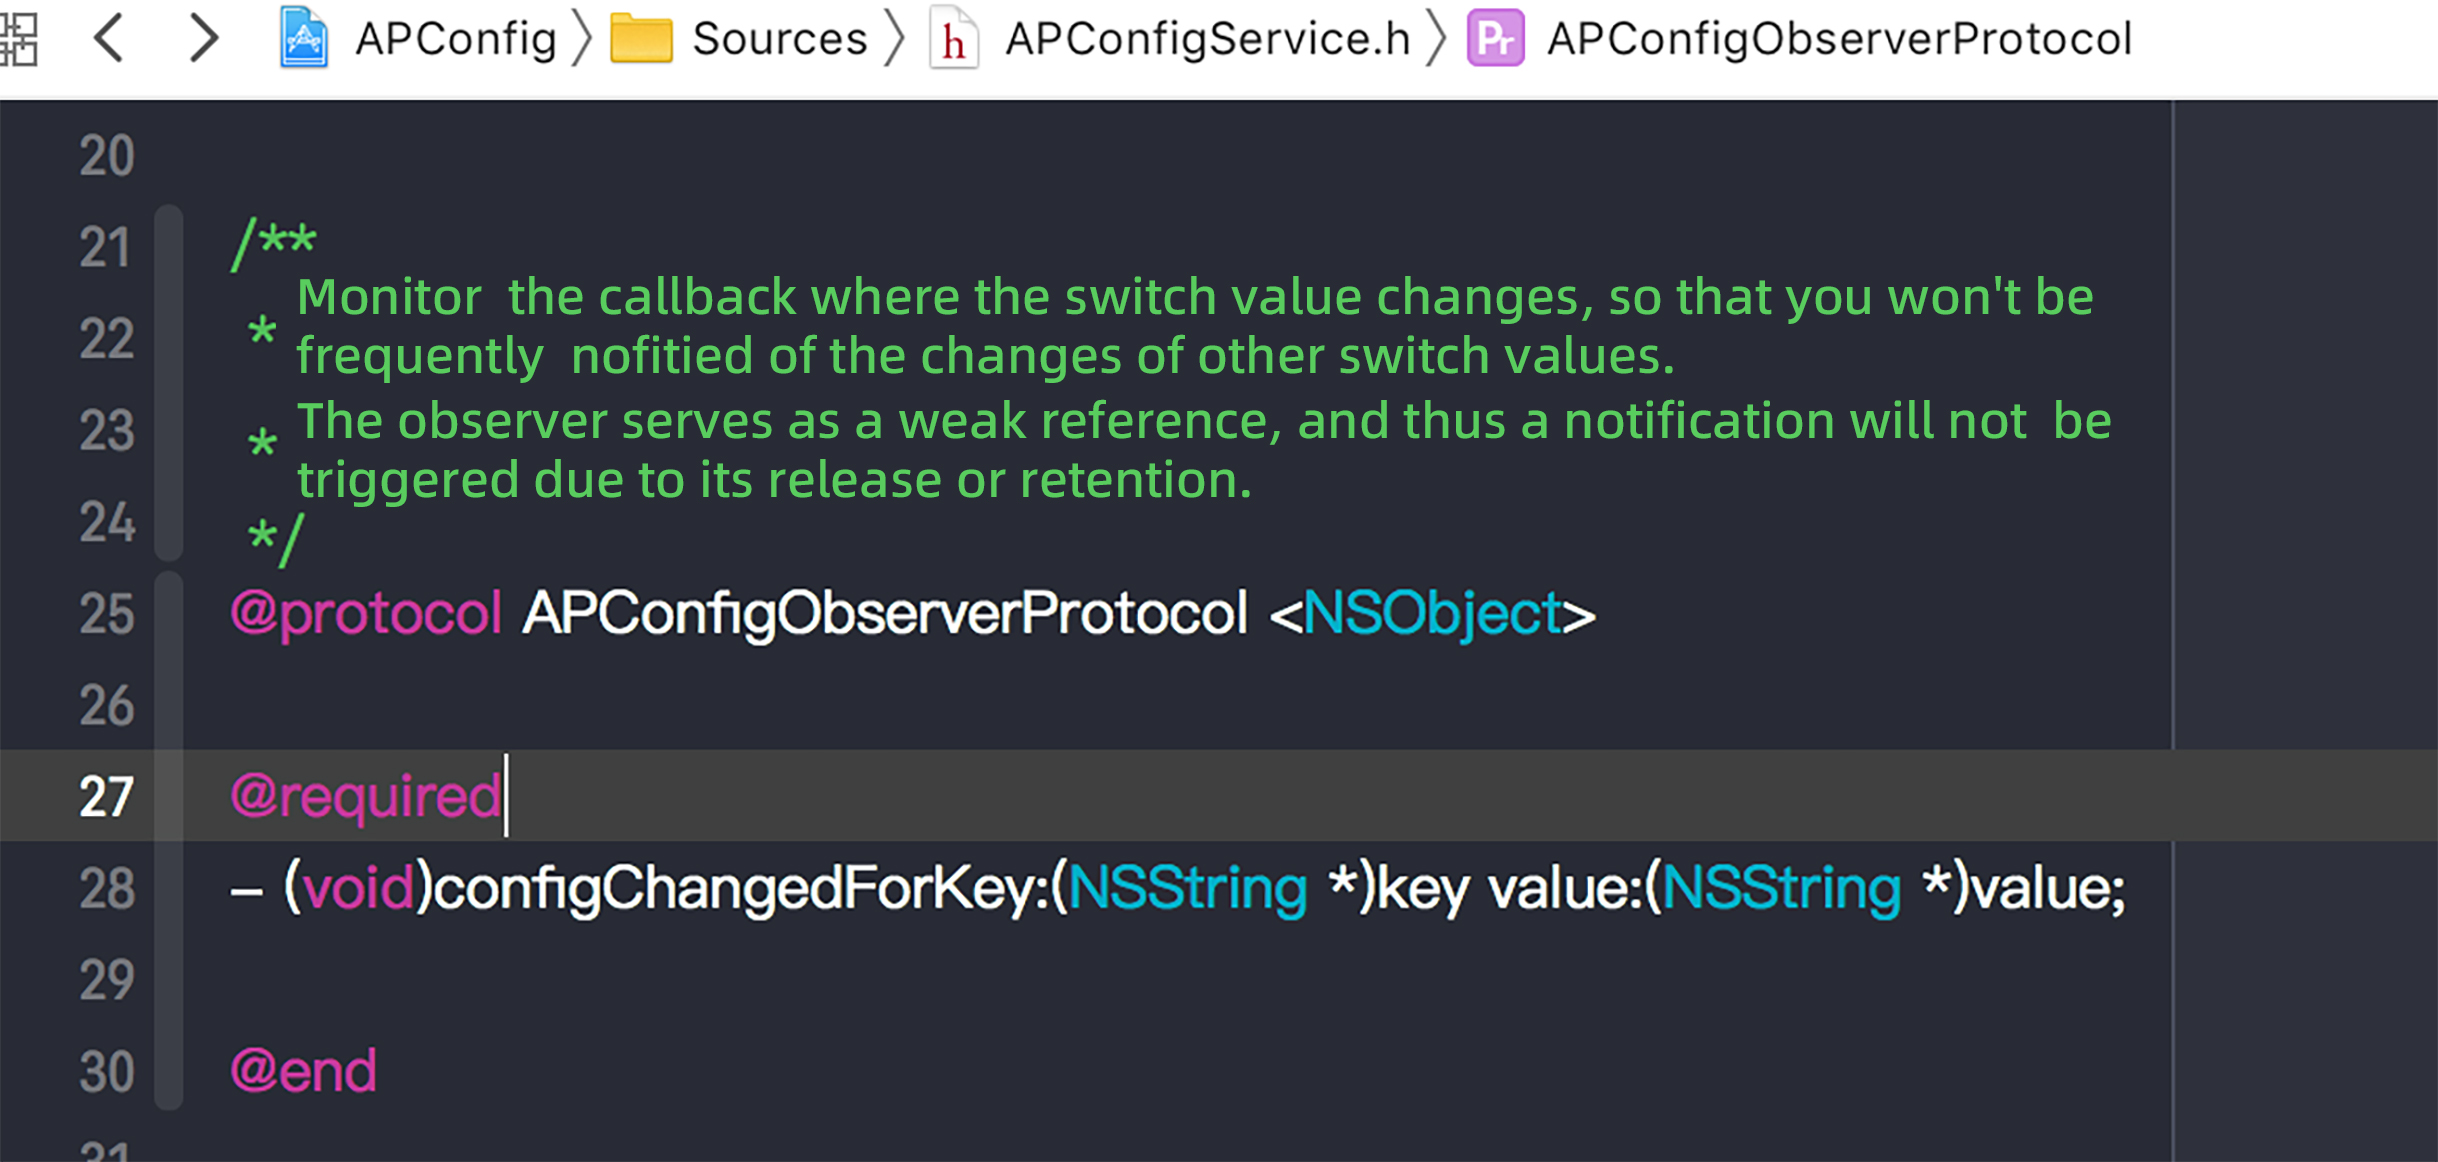Click the header file icon for APConfigService.h
Screen dimensions: 2438x1162
pyautogui.click(x=953, y=39)
